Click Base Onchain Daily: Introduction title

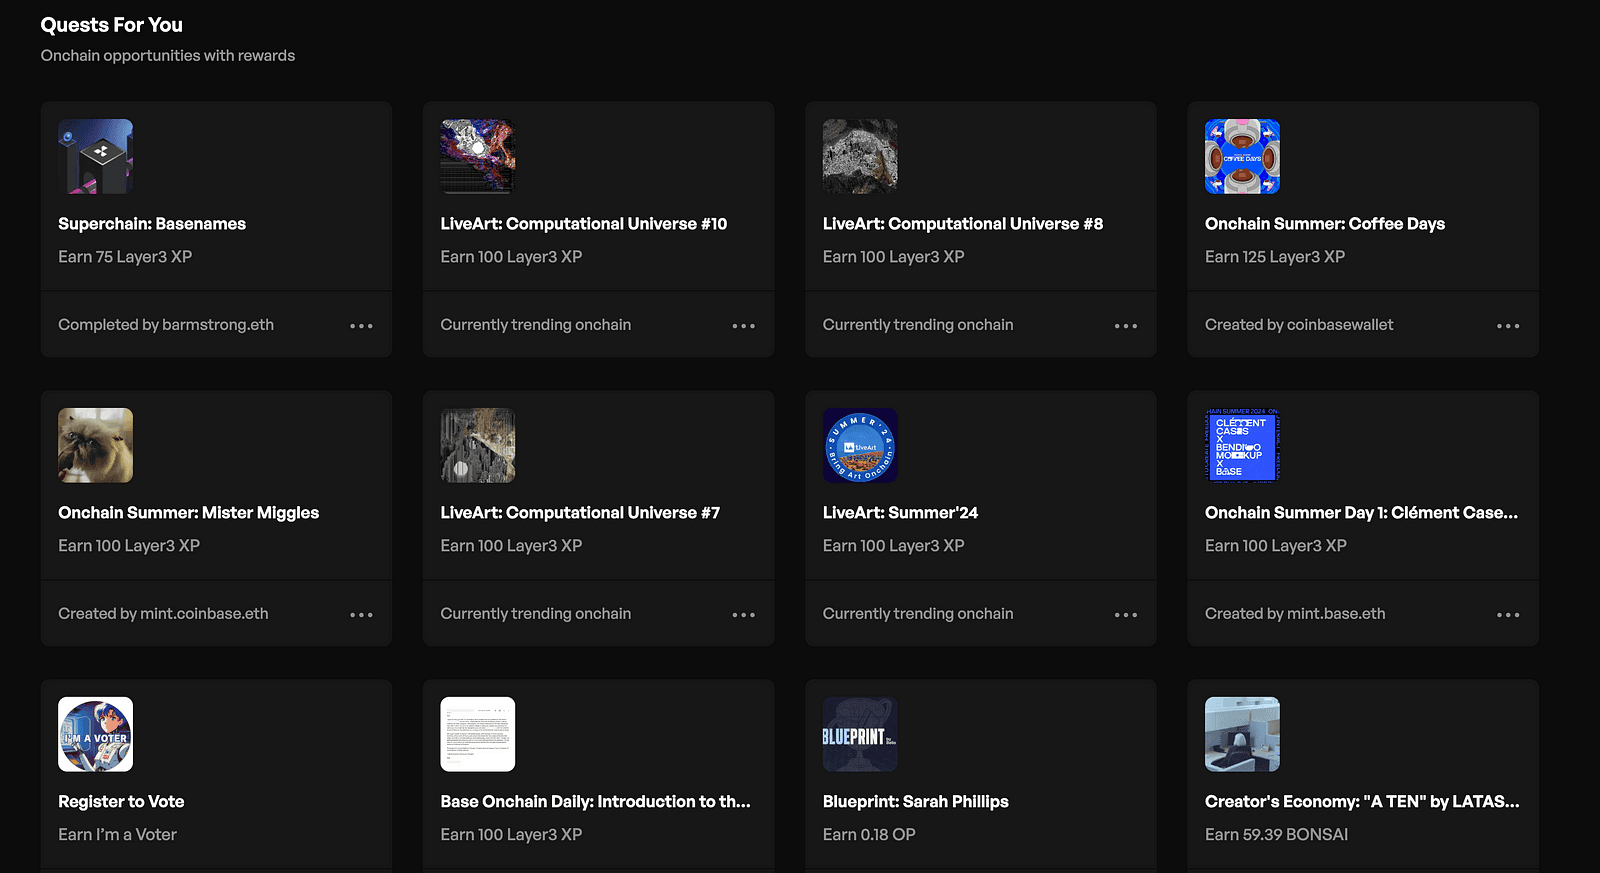click(596, 802)
